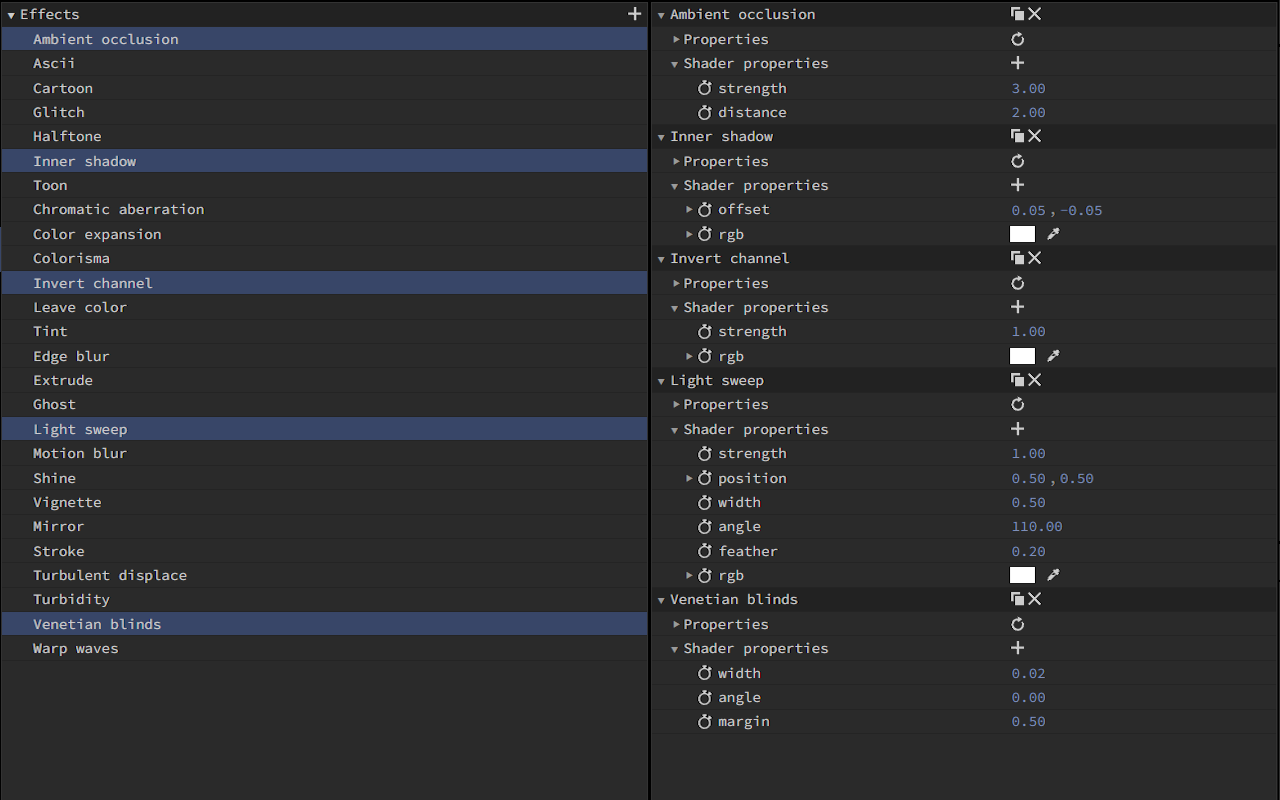Add shader property to Ambient occlusion
The height and width of the screenshot is (800, 1280).
coord(1018,63)
